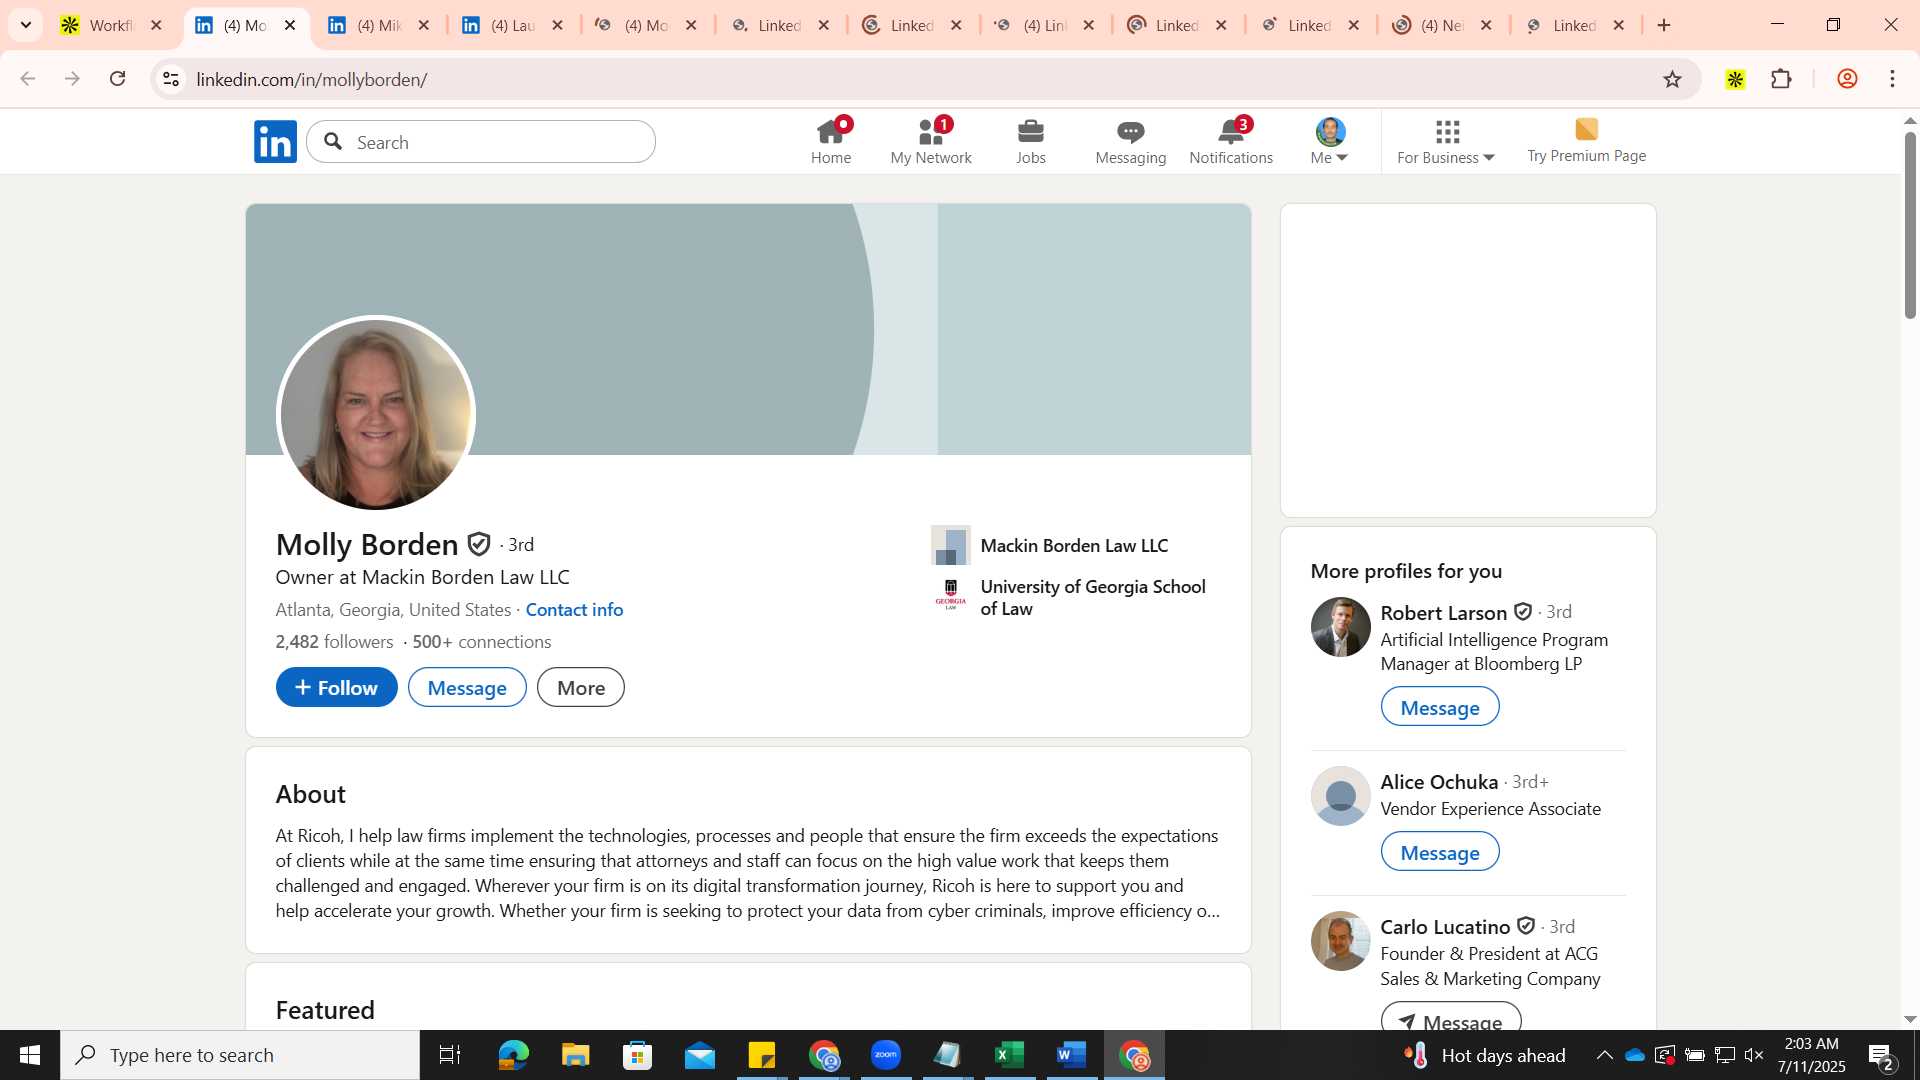Screen dimensions: 1920x1080
Task: Open Excel from taskbar
Action: [x=1009, y=1055]
